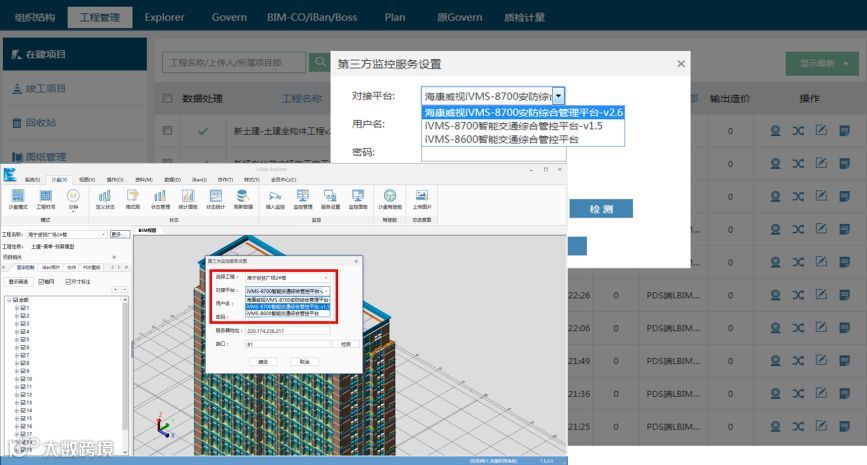Open the 对接平台 dropdown arrow in web dialog
Image resolution: width=867 pixels, height=465 pixels.
558,96
